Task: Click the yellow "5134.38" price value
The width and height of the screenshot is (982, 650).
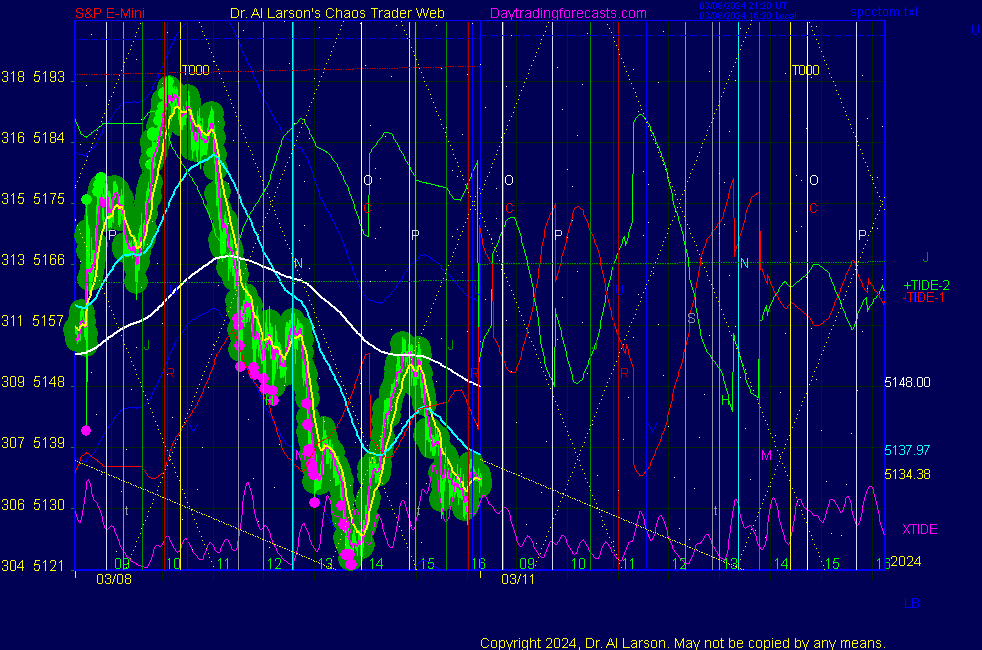Action: pyautogui.click(x=907, y=474)
